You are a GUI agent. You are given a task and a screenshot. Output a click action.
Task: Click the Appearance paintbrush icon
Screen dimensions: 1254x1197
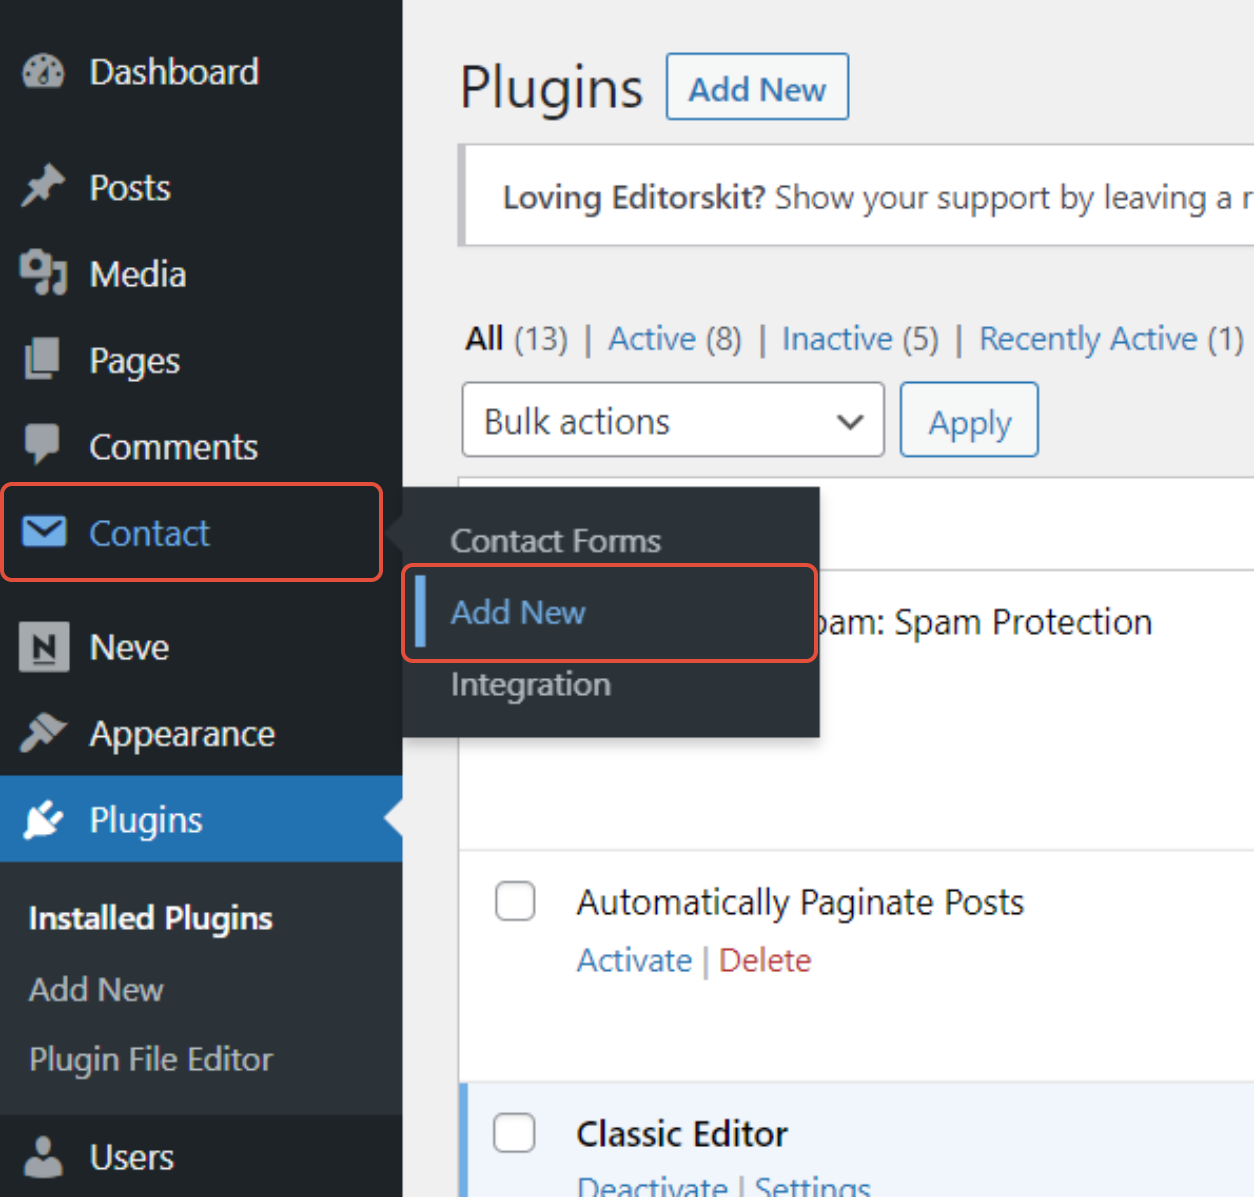pos(43,733)
